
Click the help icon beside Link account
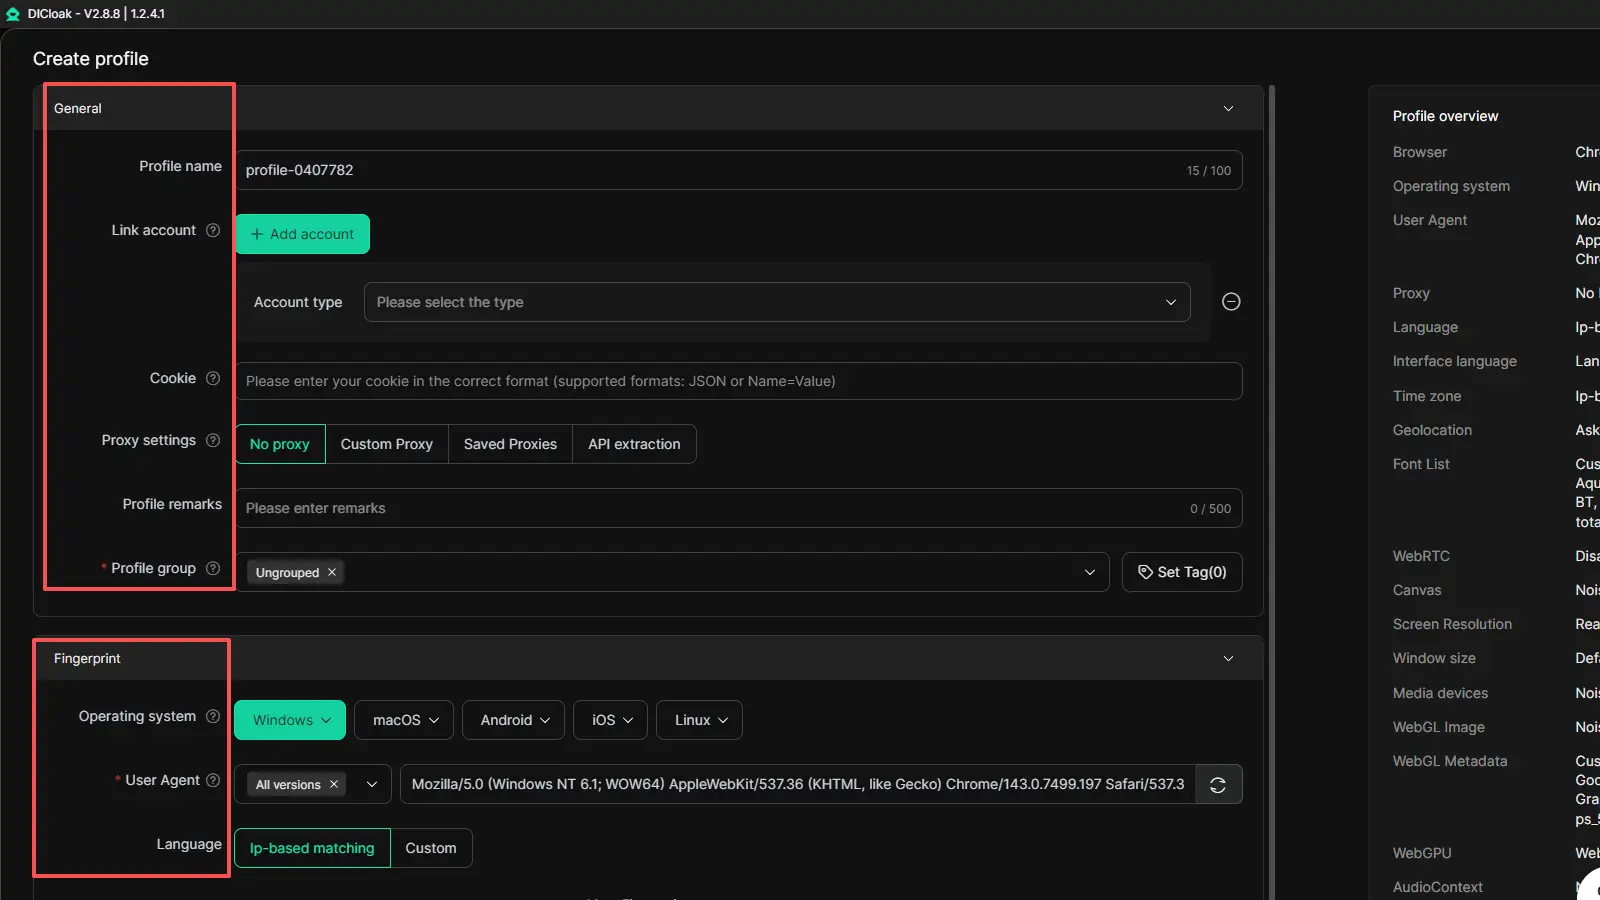click(213, 230)
